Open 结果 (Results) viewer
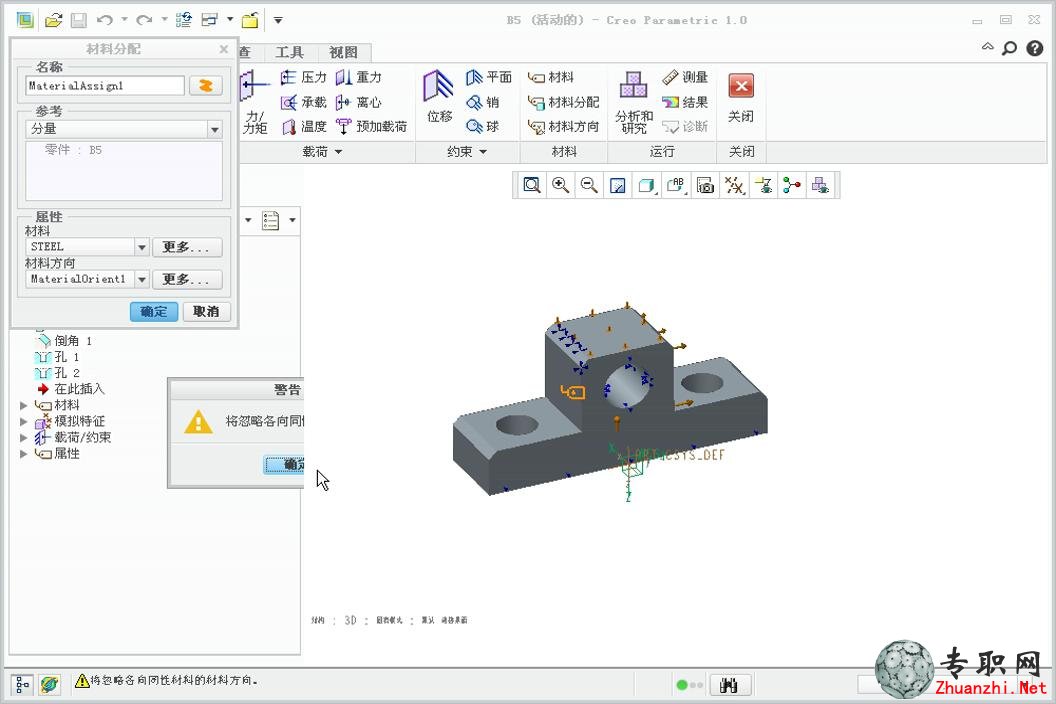Viewport: 1056px width, 704px height. click(685, 102)
